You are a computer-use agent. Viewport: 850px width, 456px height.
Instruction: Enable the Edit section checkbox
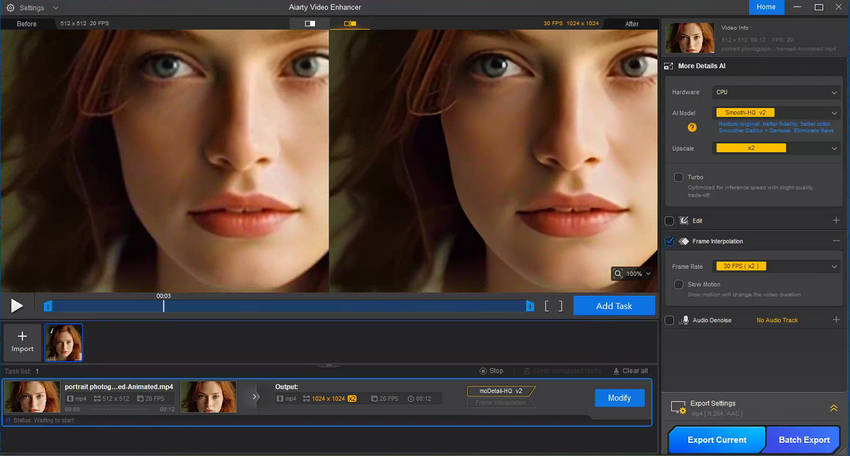669,221
